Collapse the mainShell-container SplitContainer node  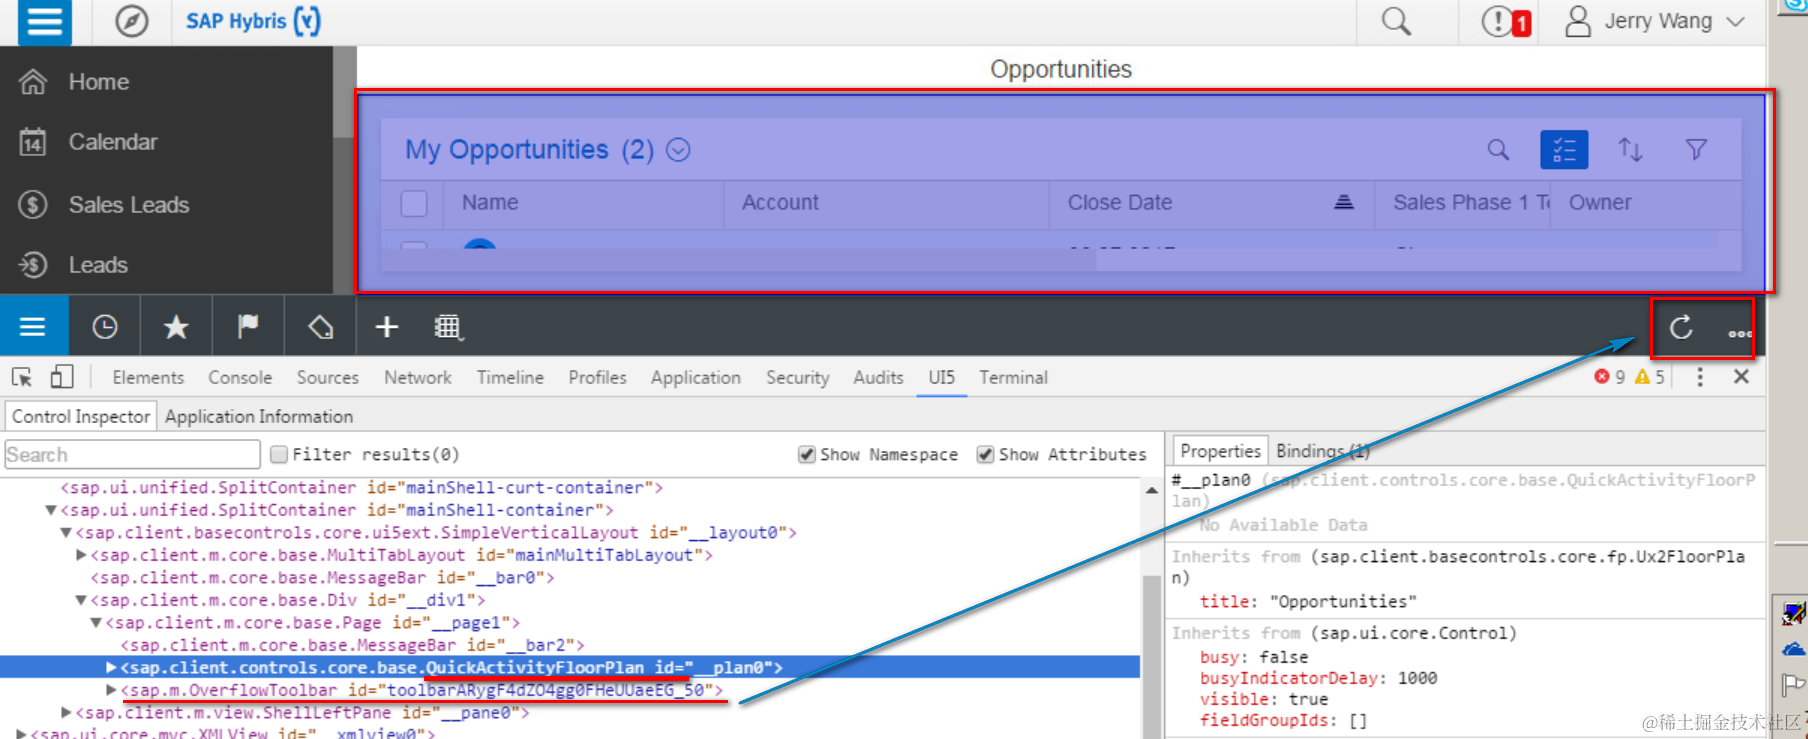pos(51,510)
